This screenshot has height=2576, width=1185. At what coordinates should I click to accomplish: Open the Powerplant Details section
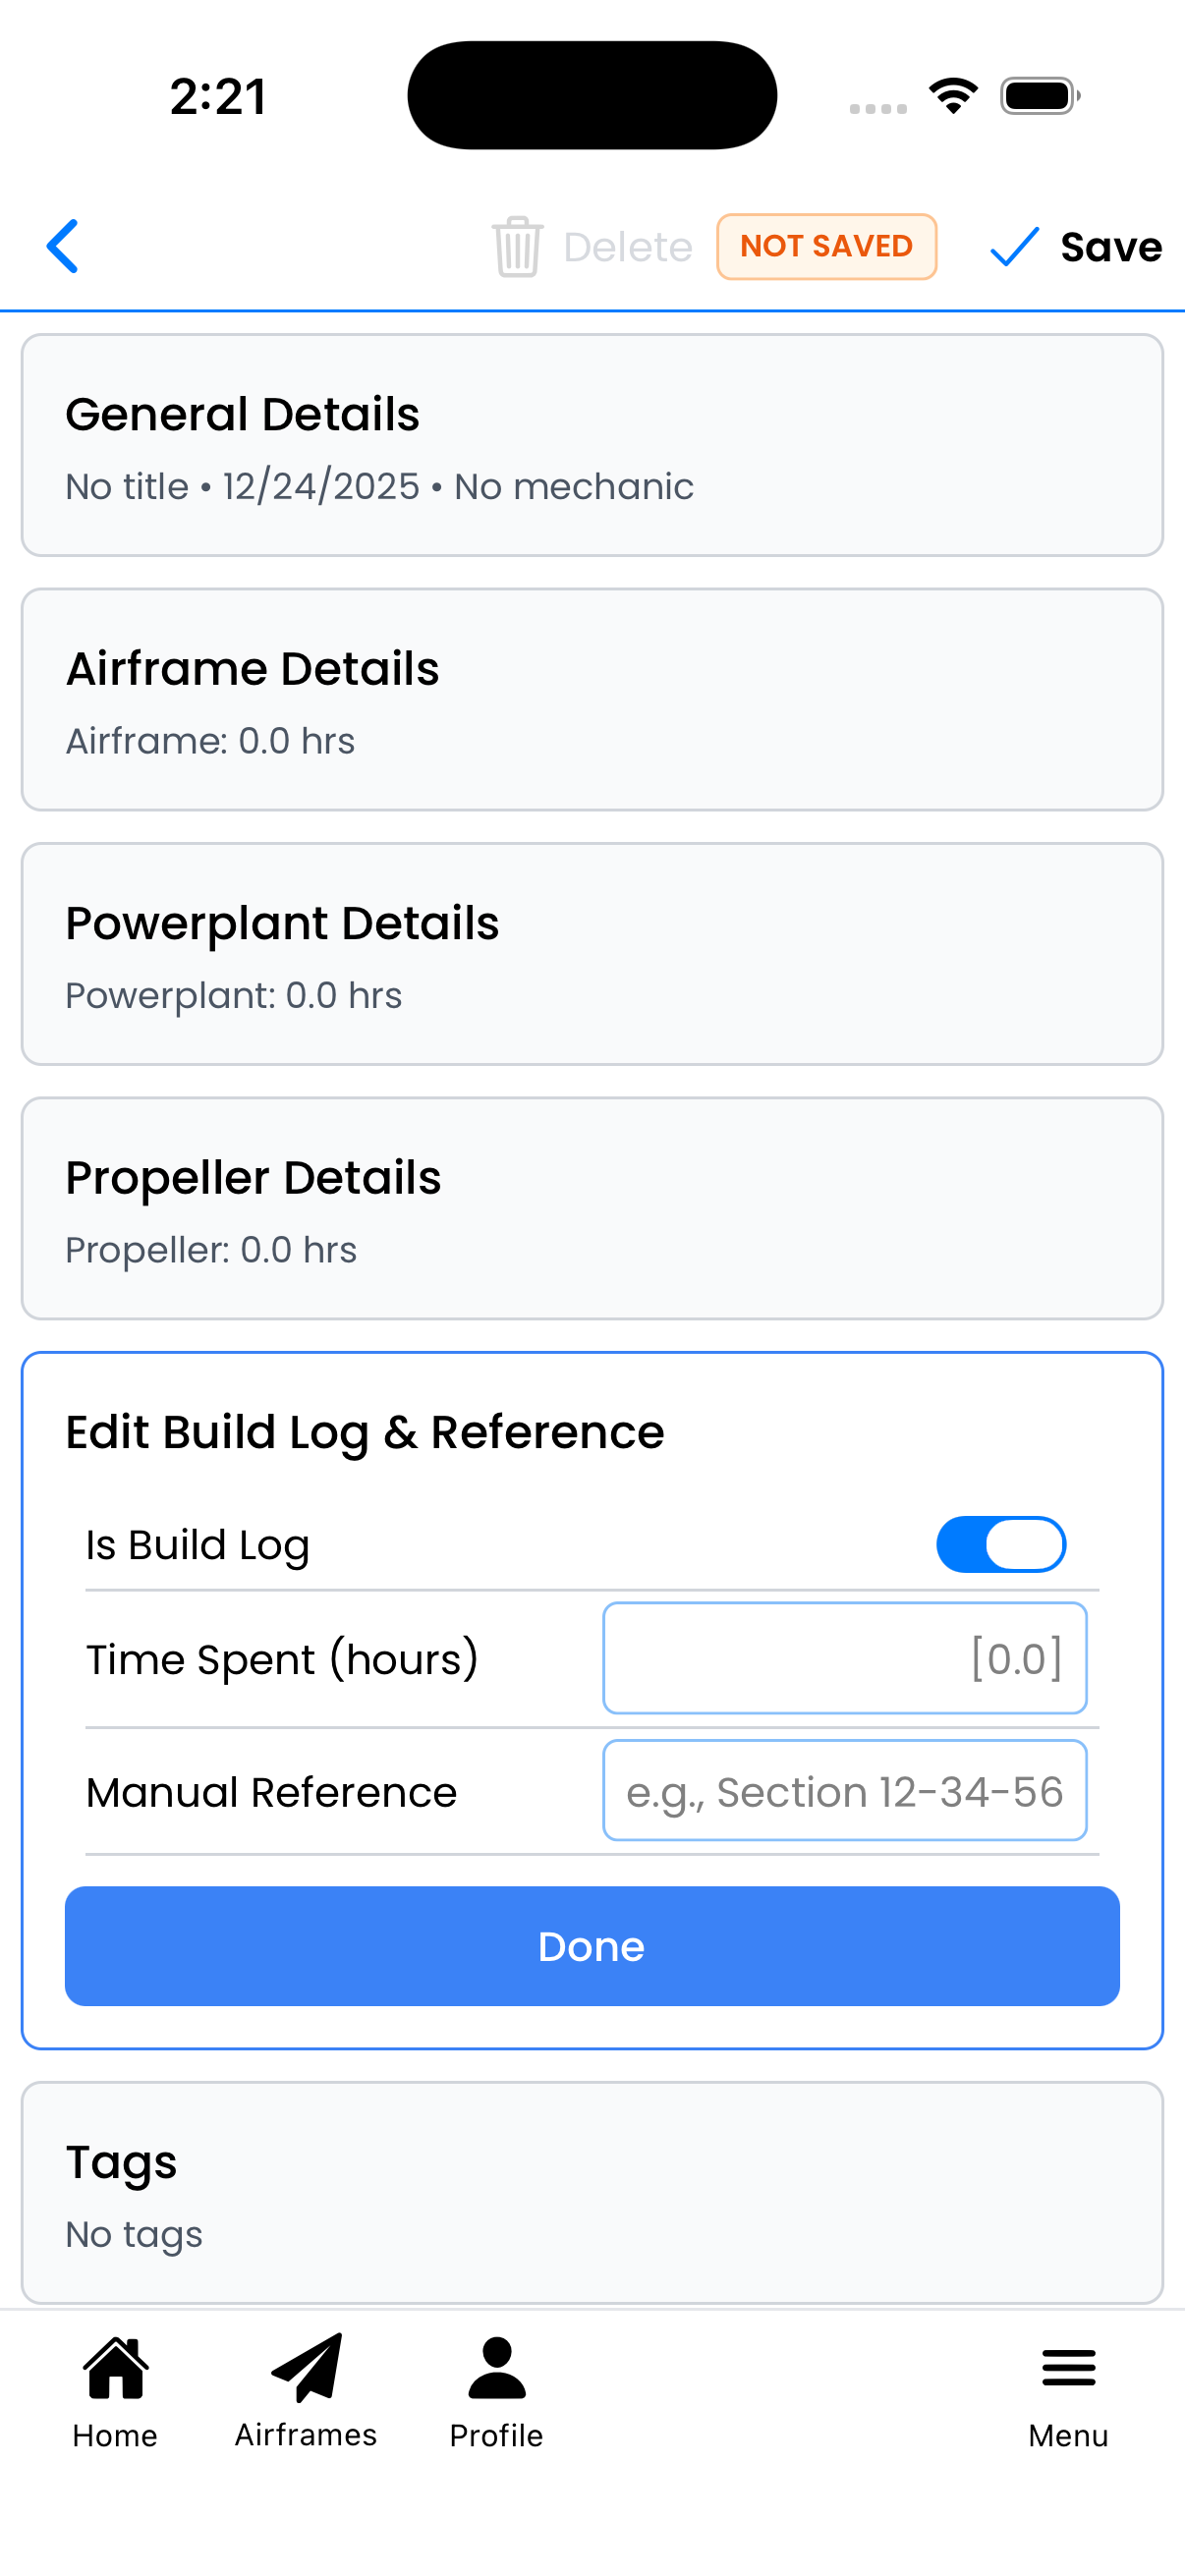tap(592, 954)
